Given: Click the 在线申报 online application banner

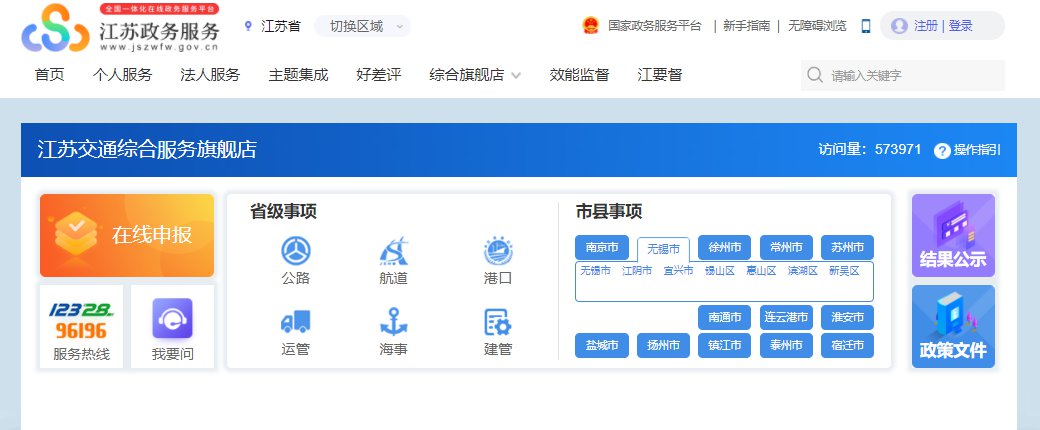Looking at the screenshot, I should click(x=127, y=235).
